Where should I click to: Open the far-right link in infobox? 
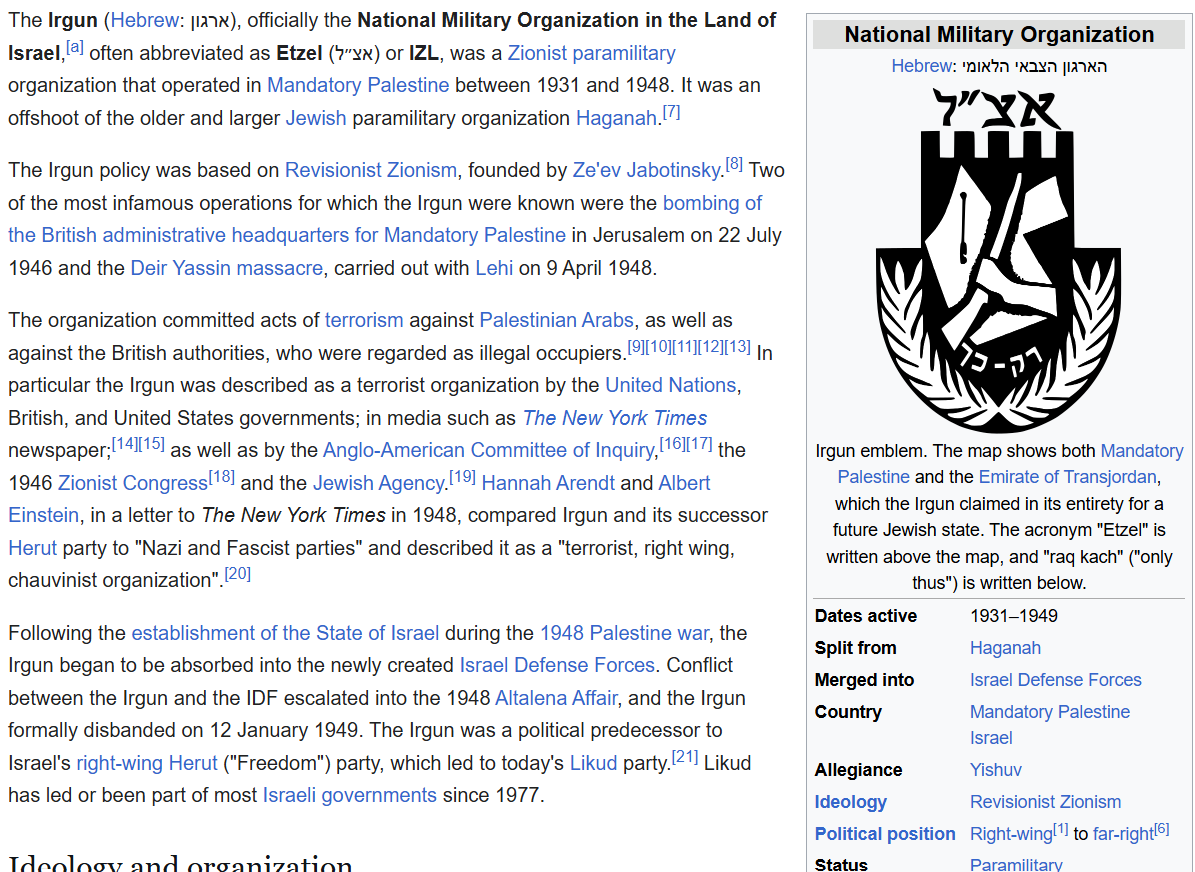click(1123, 835)
